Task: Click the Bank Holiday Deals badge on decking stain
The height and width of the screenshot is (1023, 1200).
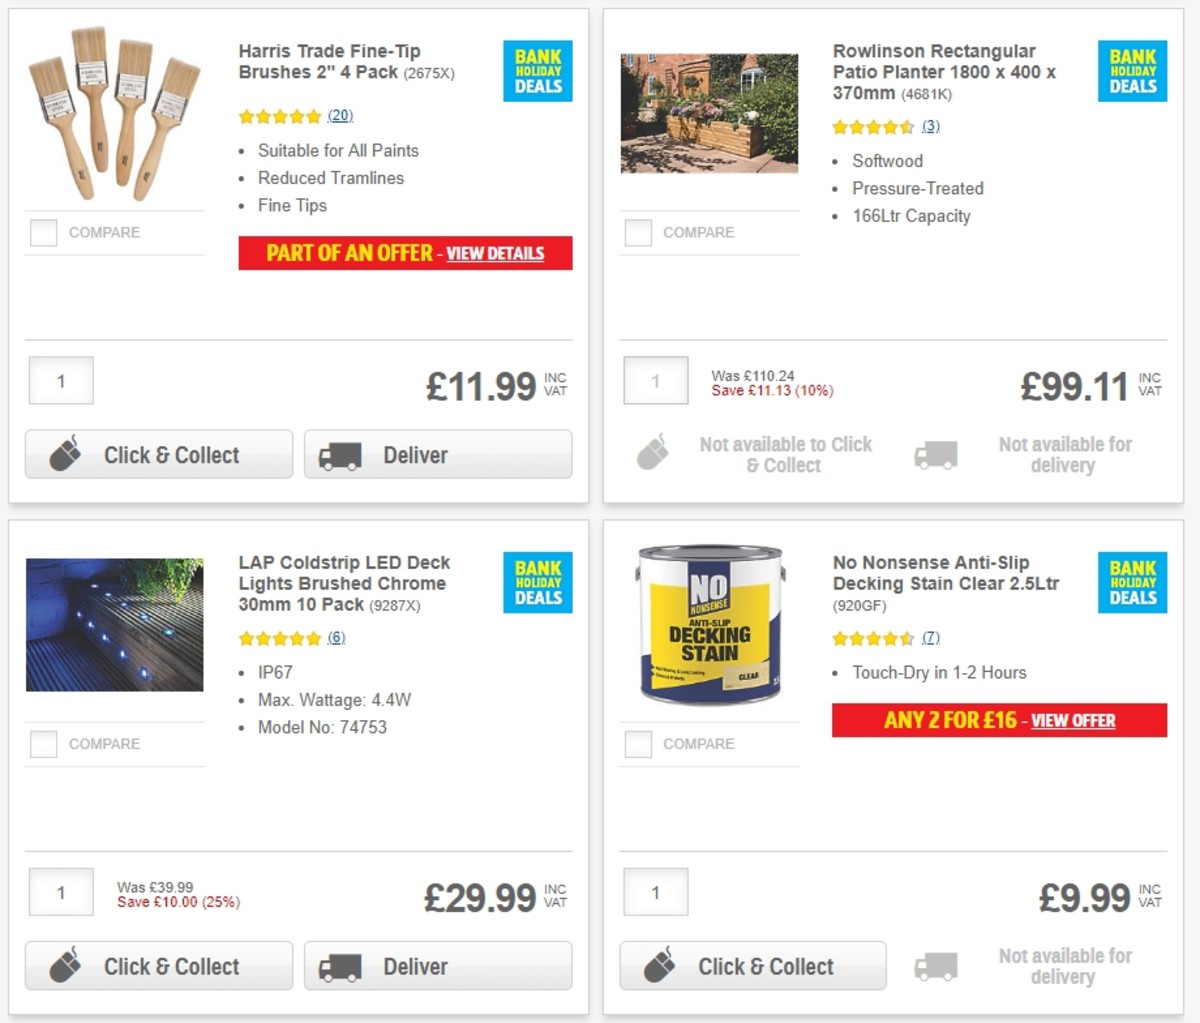Action: pyautogui.click(x=1132, y=583)
